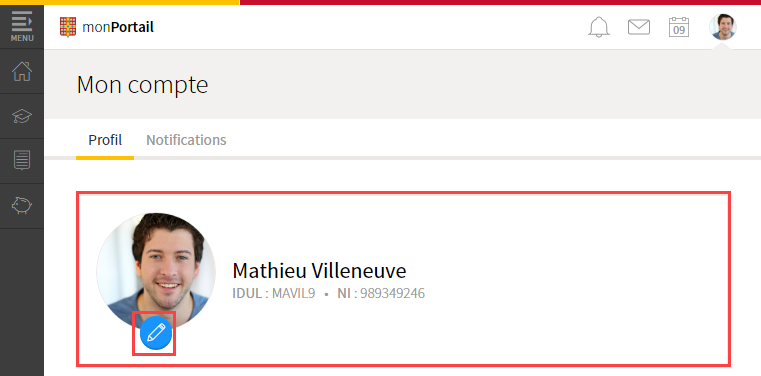Image resolution: width=761 pixels, height=376 pixels.
Task: Go to the home page via house icon
Action: click(x=22, y=71)
